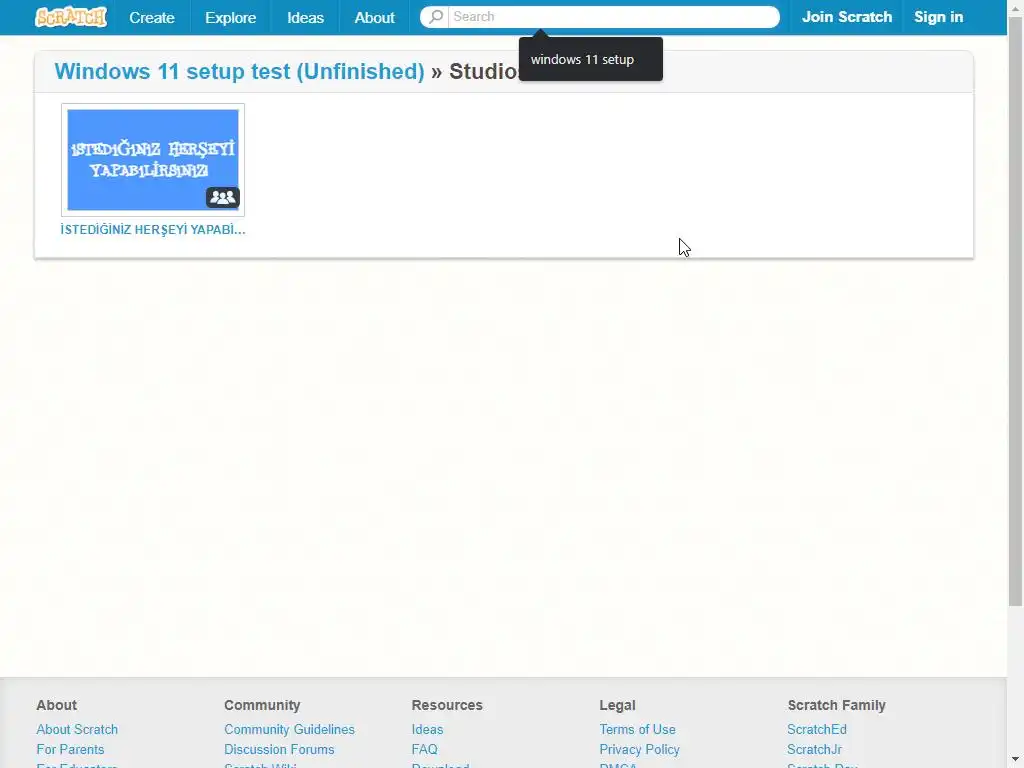Image resolution: width=1024 pixels, height=768 pixels.
Task: Open About Scratch footer link
Action: tap(77, 729)
